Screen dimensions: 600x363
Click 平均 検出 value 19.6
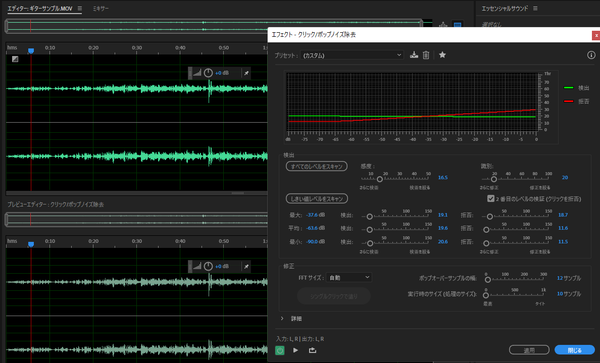[x=443, y=228]
